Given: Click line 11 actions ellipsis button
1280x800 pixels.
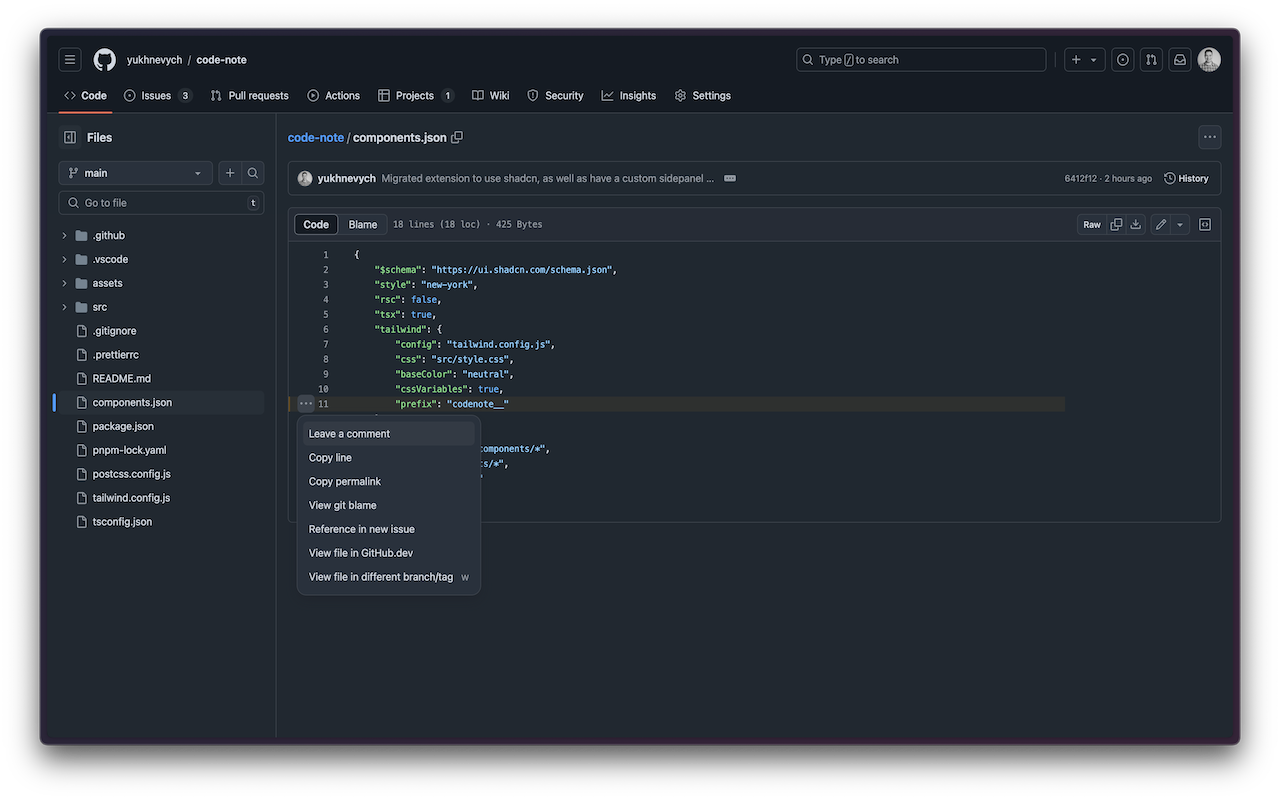Looking at the screenshot, I should click(x=306, y=404).
